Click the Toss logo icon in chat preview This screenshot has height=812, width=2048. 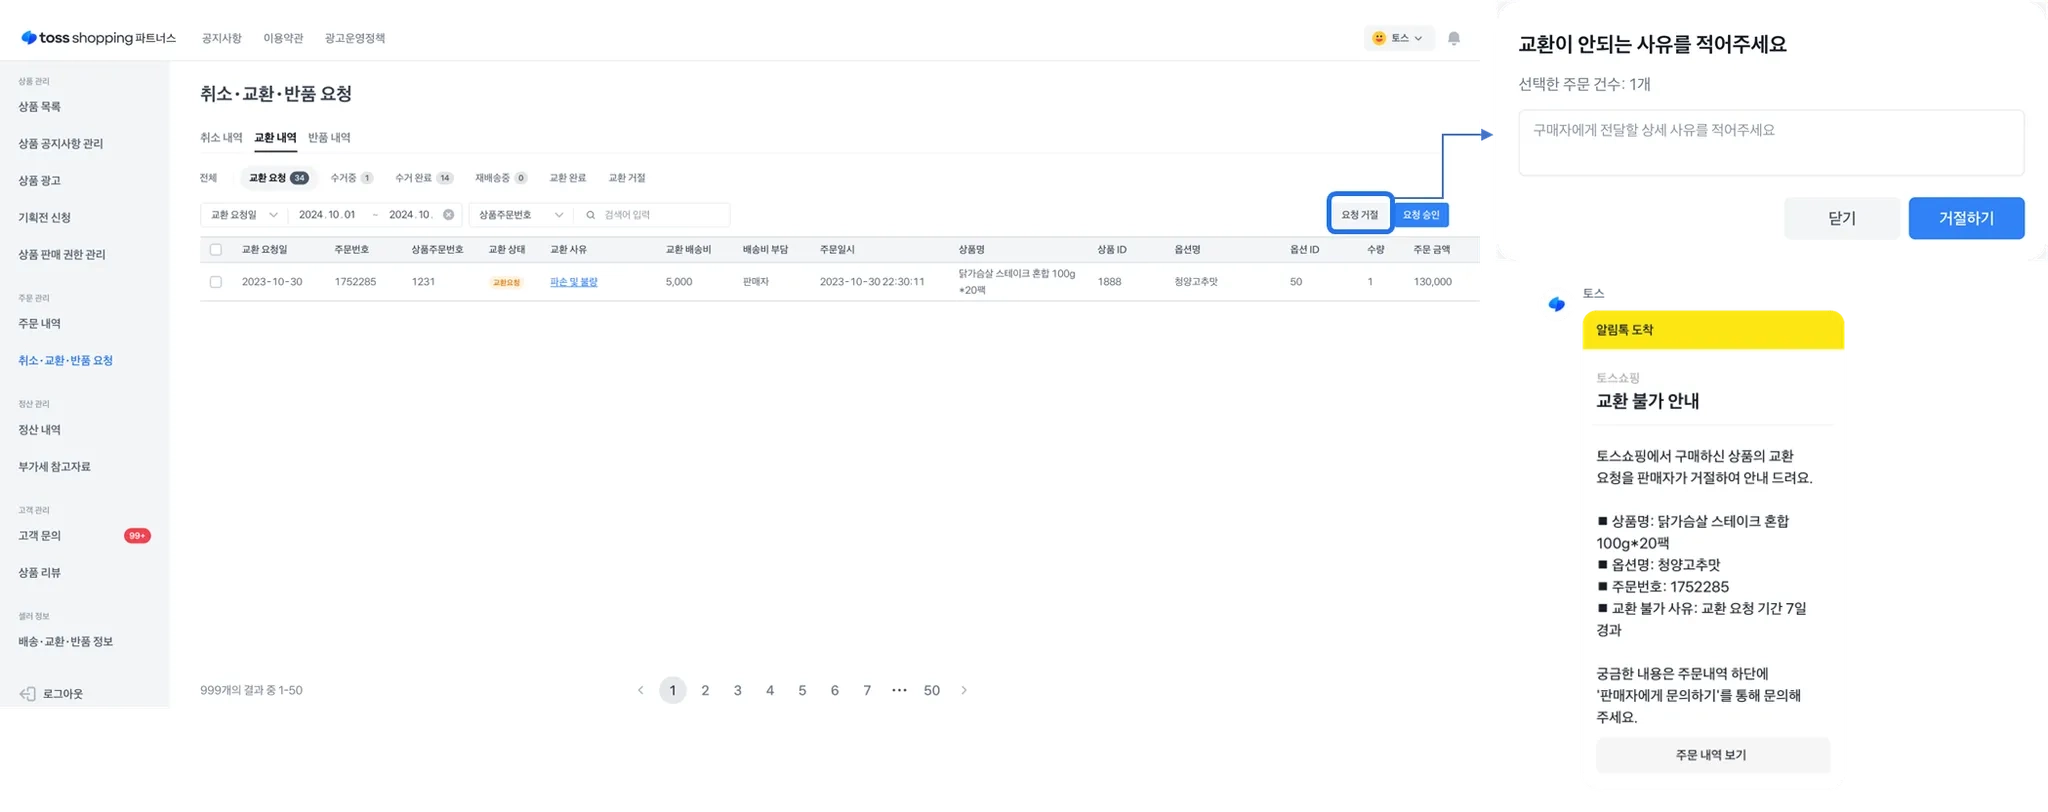(x=1557, y=304)
